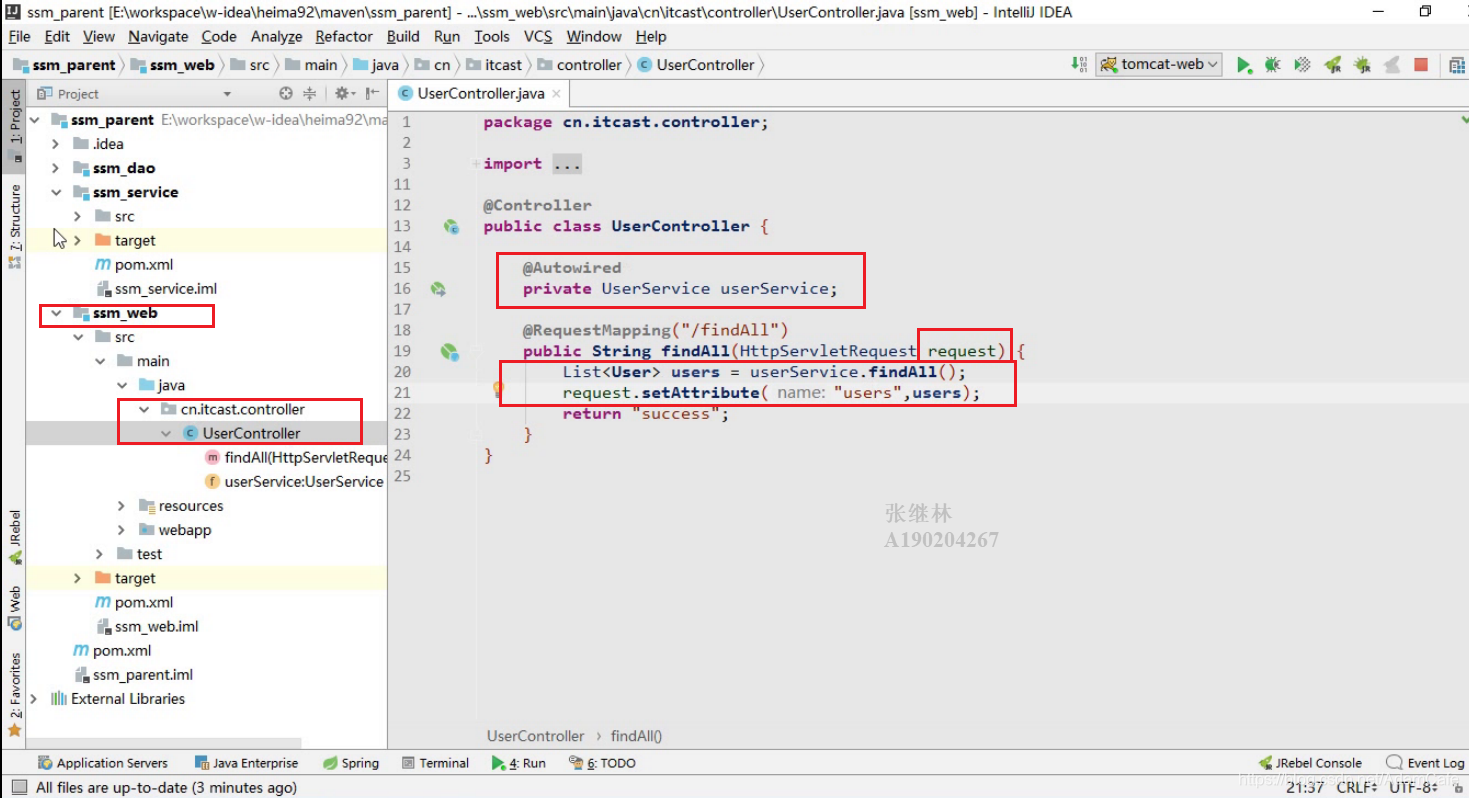Select the UserController.java editor tab
The height and width of the screenshot is (798, 1469).
click(x=482, y=93)
